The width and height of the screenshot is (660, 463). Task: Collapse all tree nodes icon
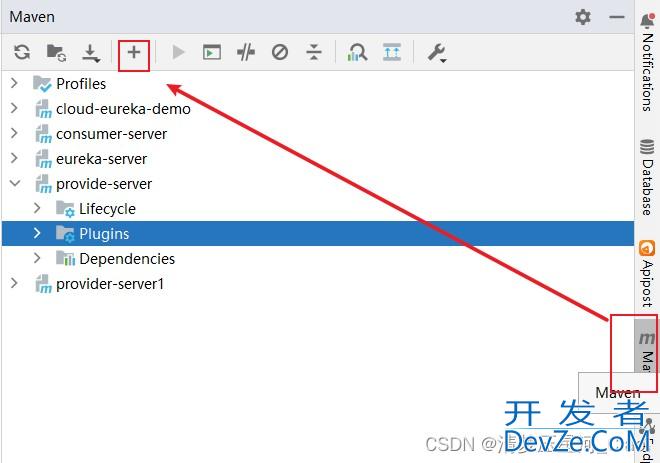(314, 53)
